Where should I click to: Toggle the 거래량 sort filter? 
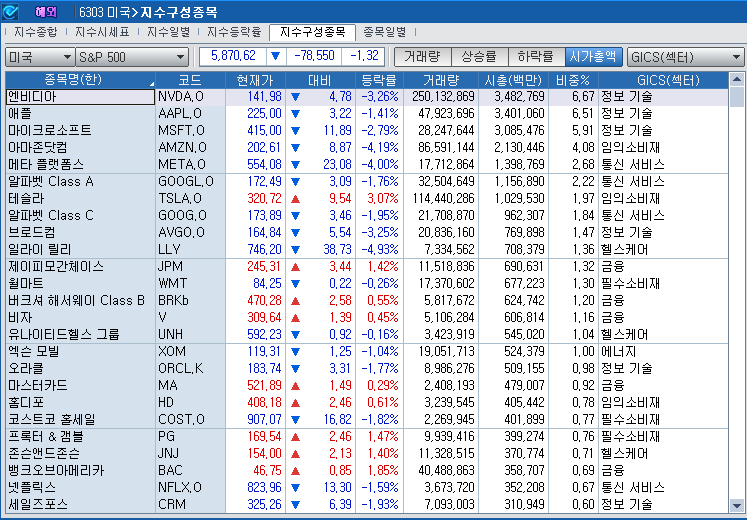(x=423, y=56)
